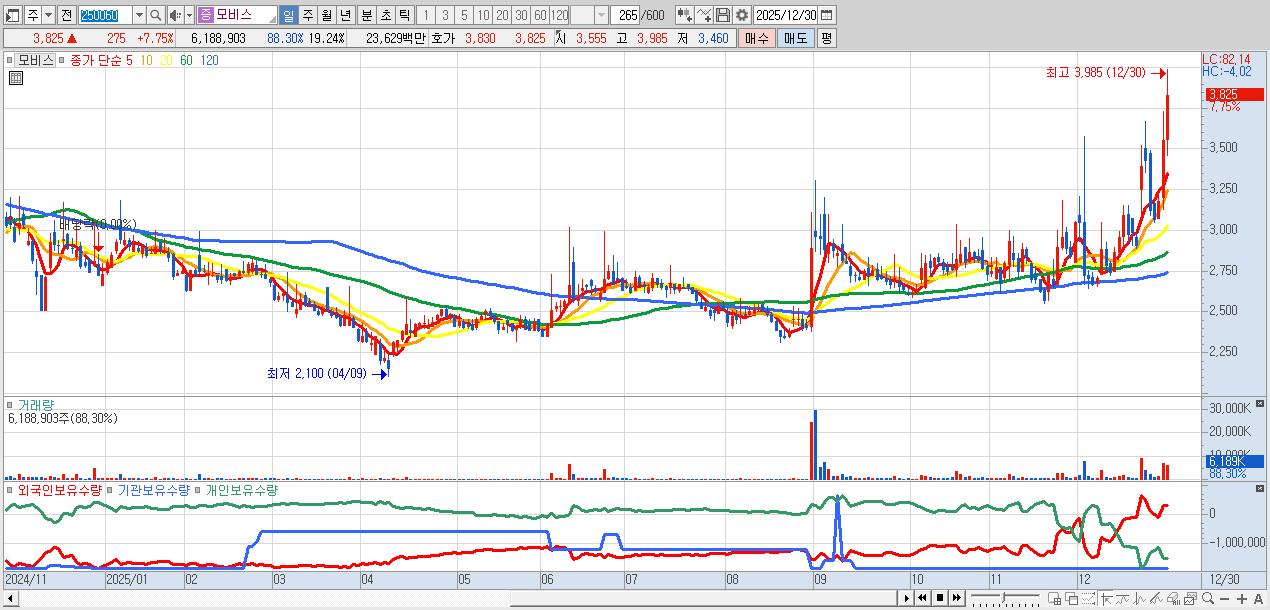Click the eraser with bars icon at bottom
Screen dimensions: 1270x610
tap(1173, 598)
